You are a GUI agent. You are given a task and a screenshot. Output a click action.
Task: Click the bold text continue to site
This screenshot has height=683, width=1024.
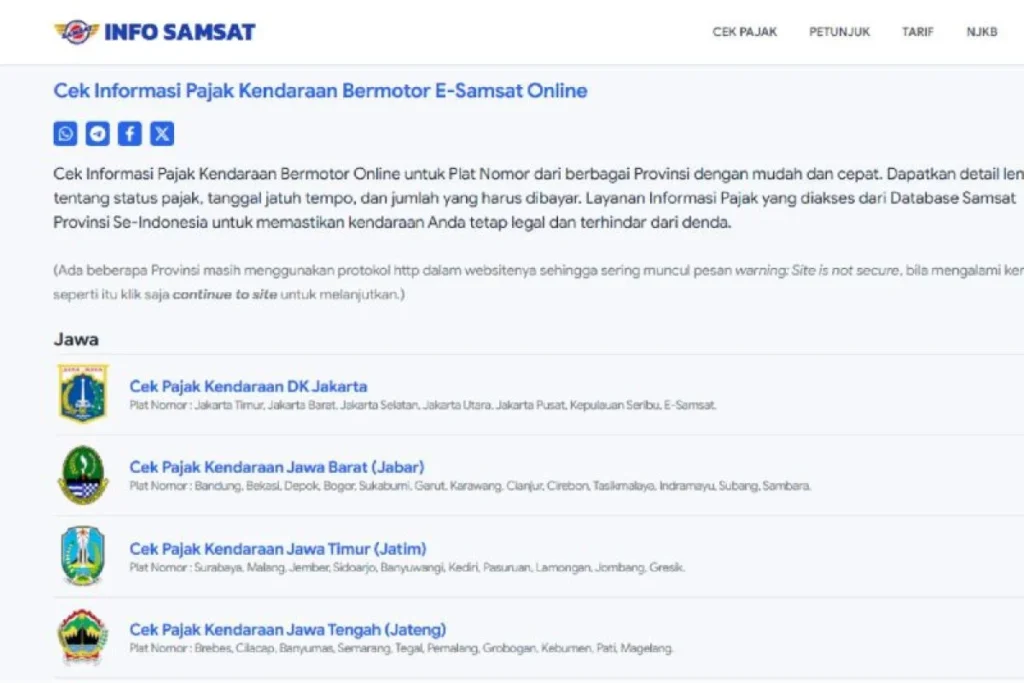pos(225,294)
